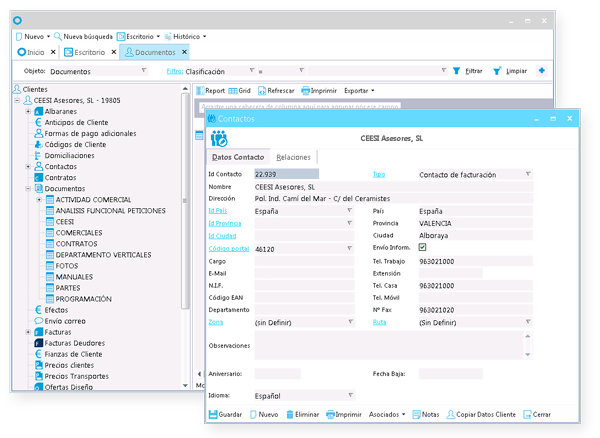Screen dimensions: 600x438
Task: Open the Id País España dropdown
Action: 349,210
